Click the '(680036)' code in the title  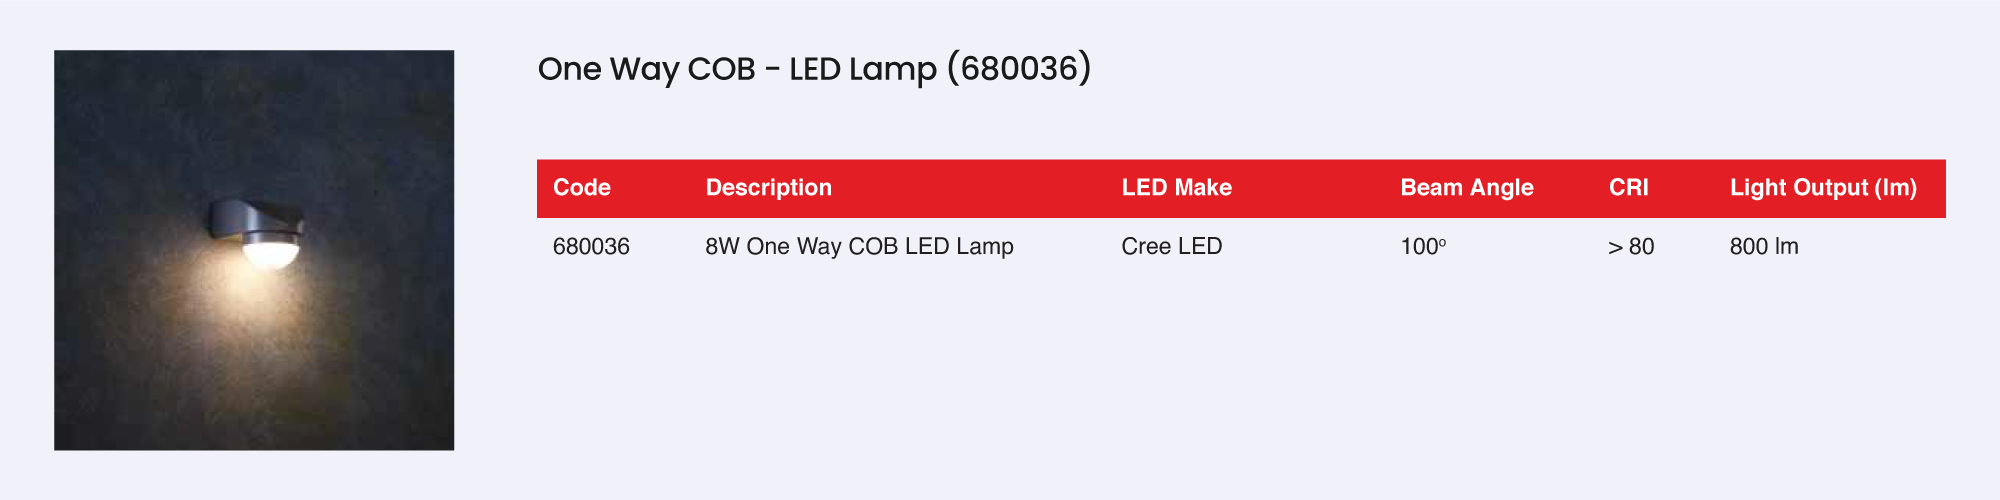pos(1018,69)
